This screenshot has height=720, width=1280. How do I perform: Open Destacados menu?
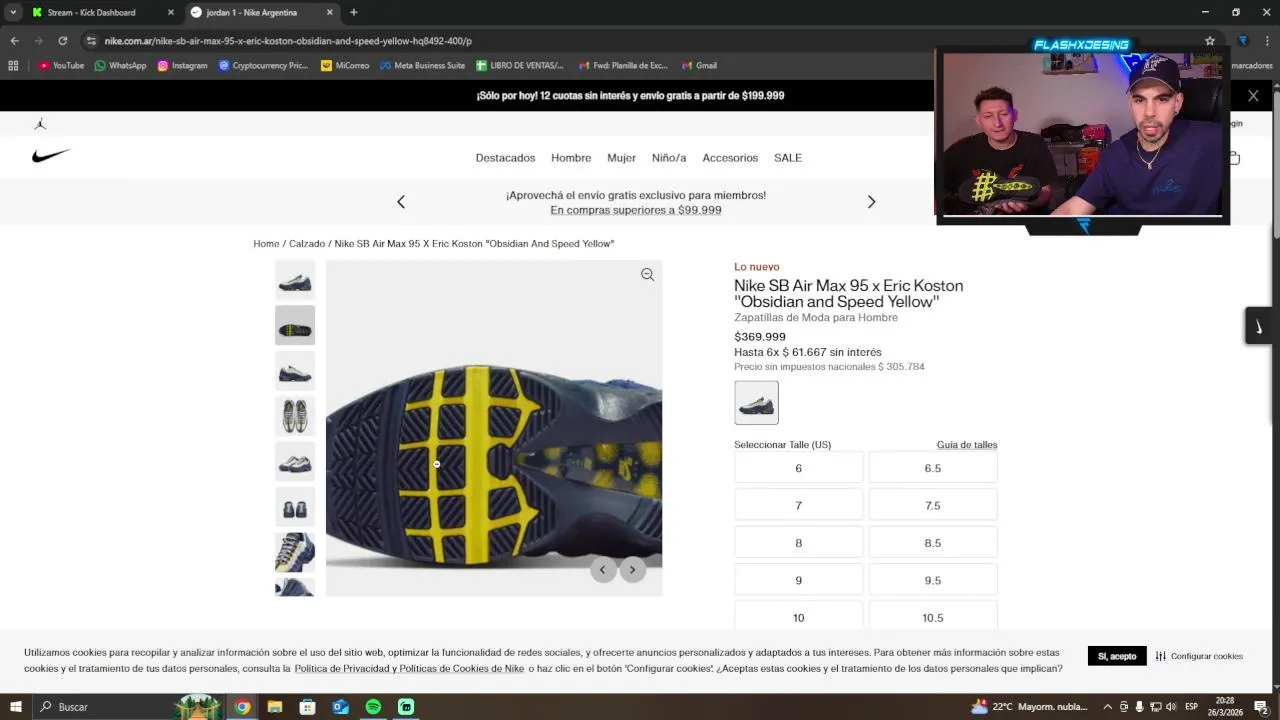point(505,158)
